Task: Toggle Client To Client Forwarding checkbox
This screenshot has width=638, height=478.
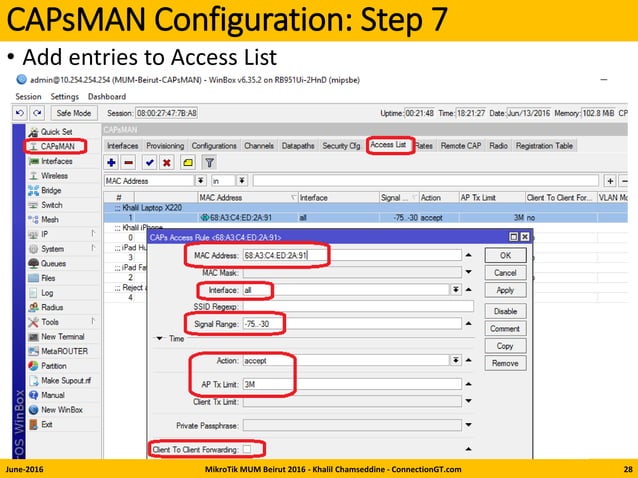Action: (247, 449)
